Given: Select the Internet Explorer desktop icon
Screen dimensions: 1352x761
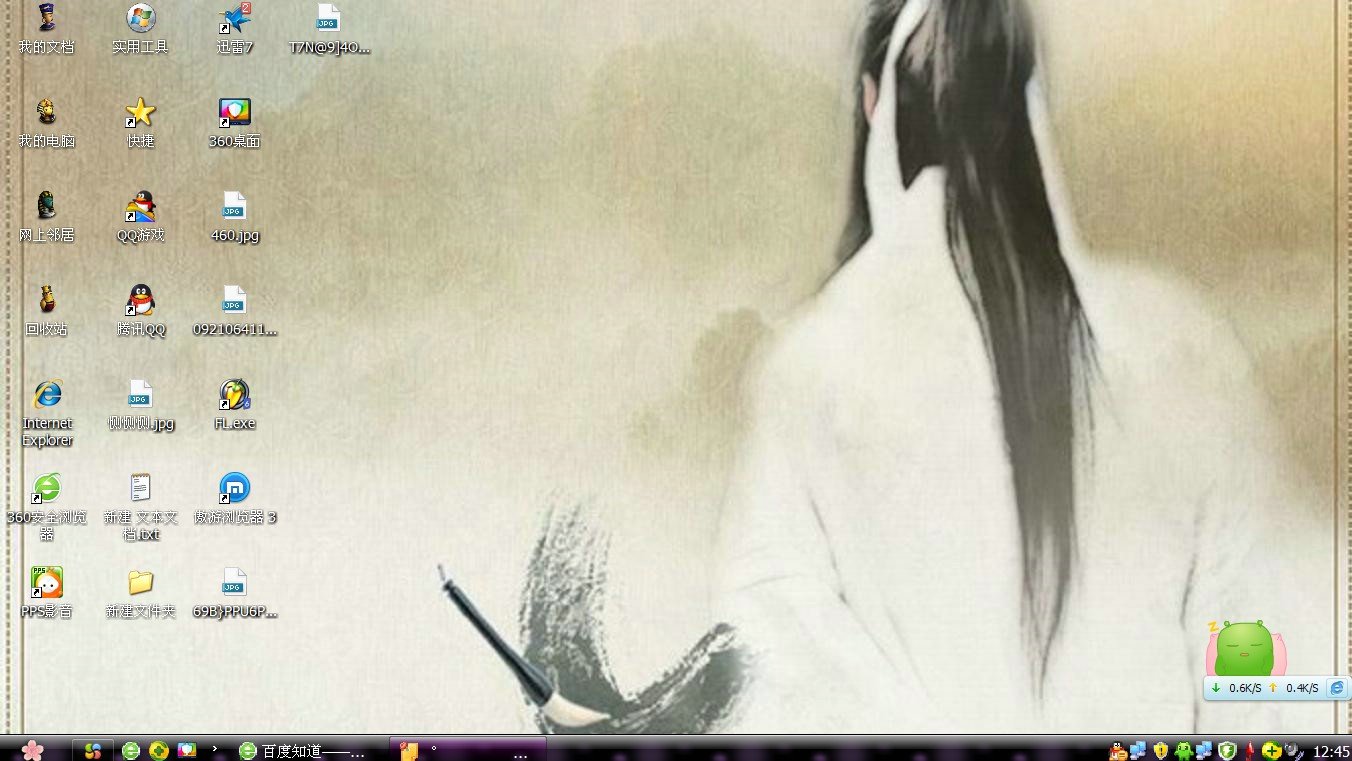Looking at the screenshot, I should [46, 395].
